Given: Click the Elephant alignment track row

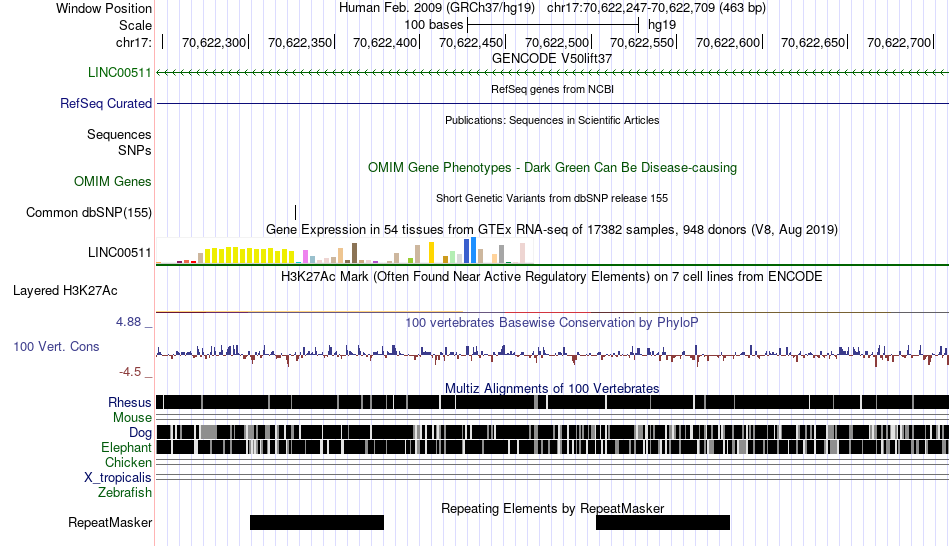Looking at the screenshot, I should point(552,447).
